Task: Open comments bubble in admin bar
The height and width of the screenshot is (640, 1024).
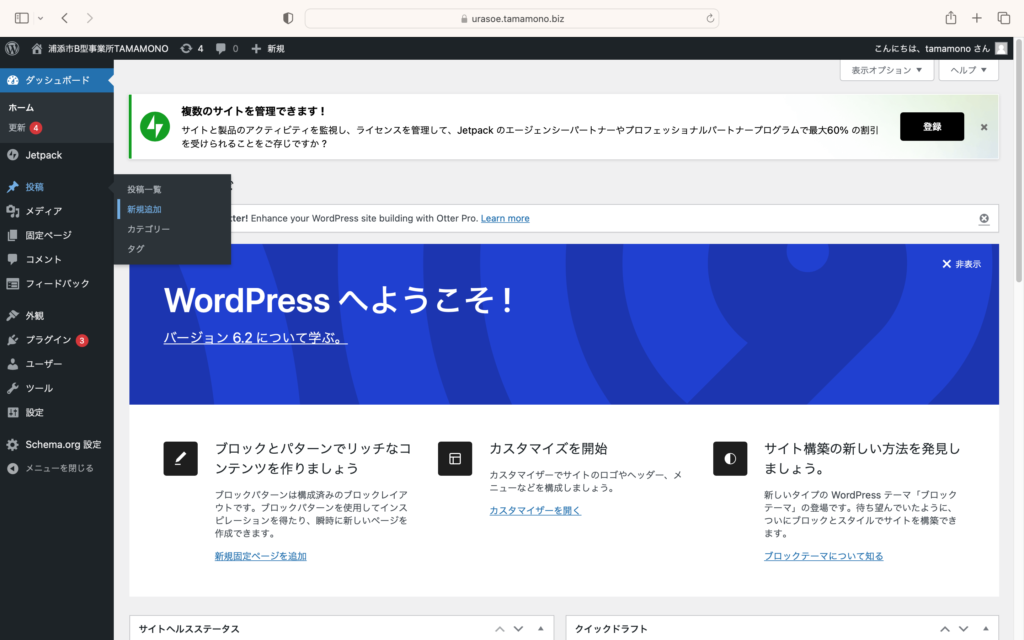Action: tap(221, 48)
